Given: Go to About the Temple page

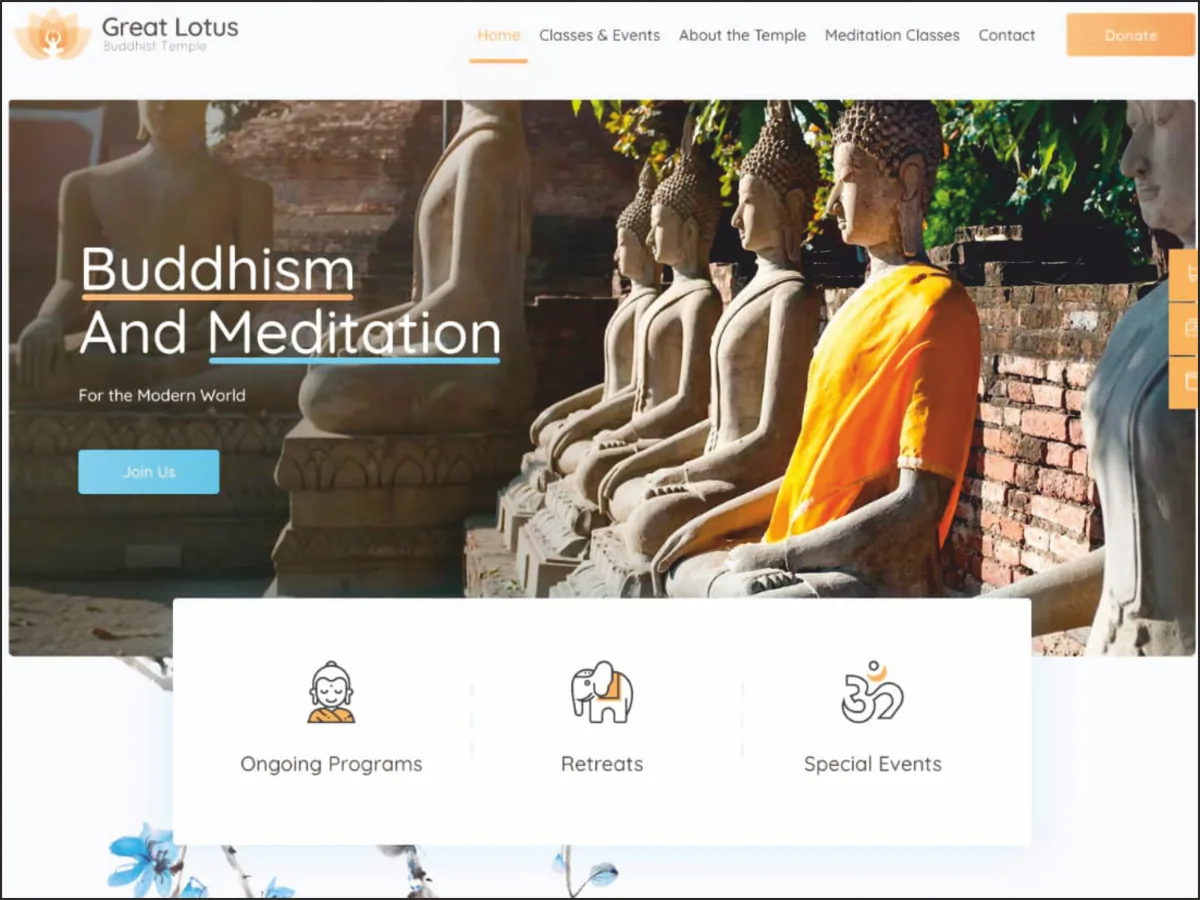Looking at the screenshot, I should click(742, 35).
